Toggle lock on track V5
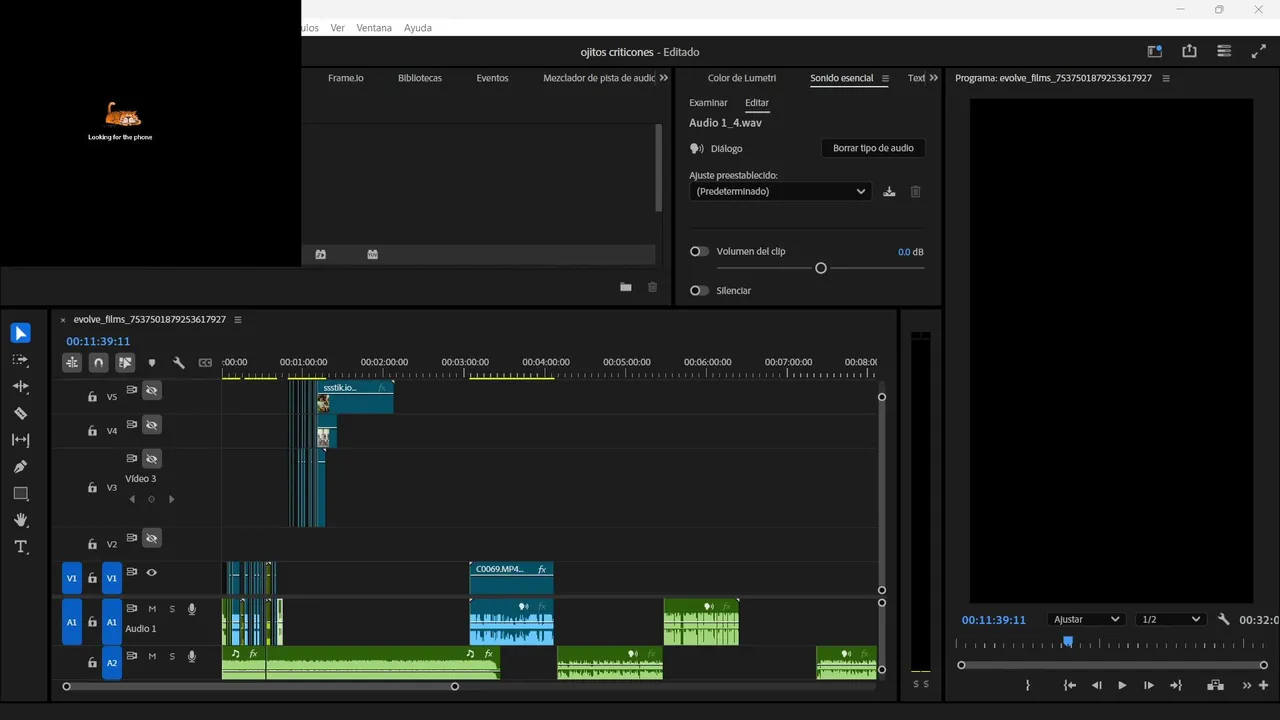 (92, 397)
